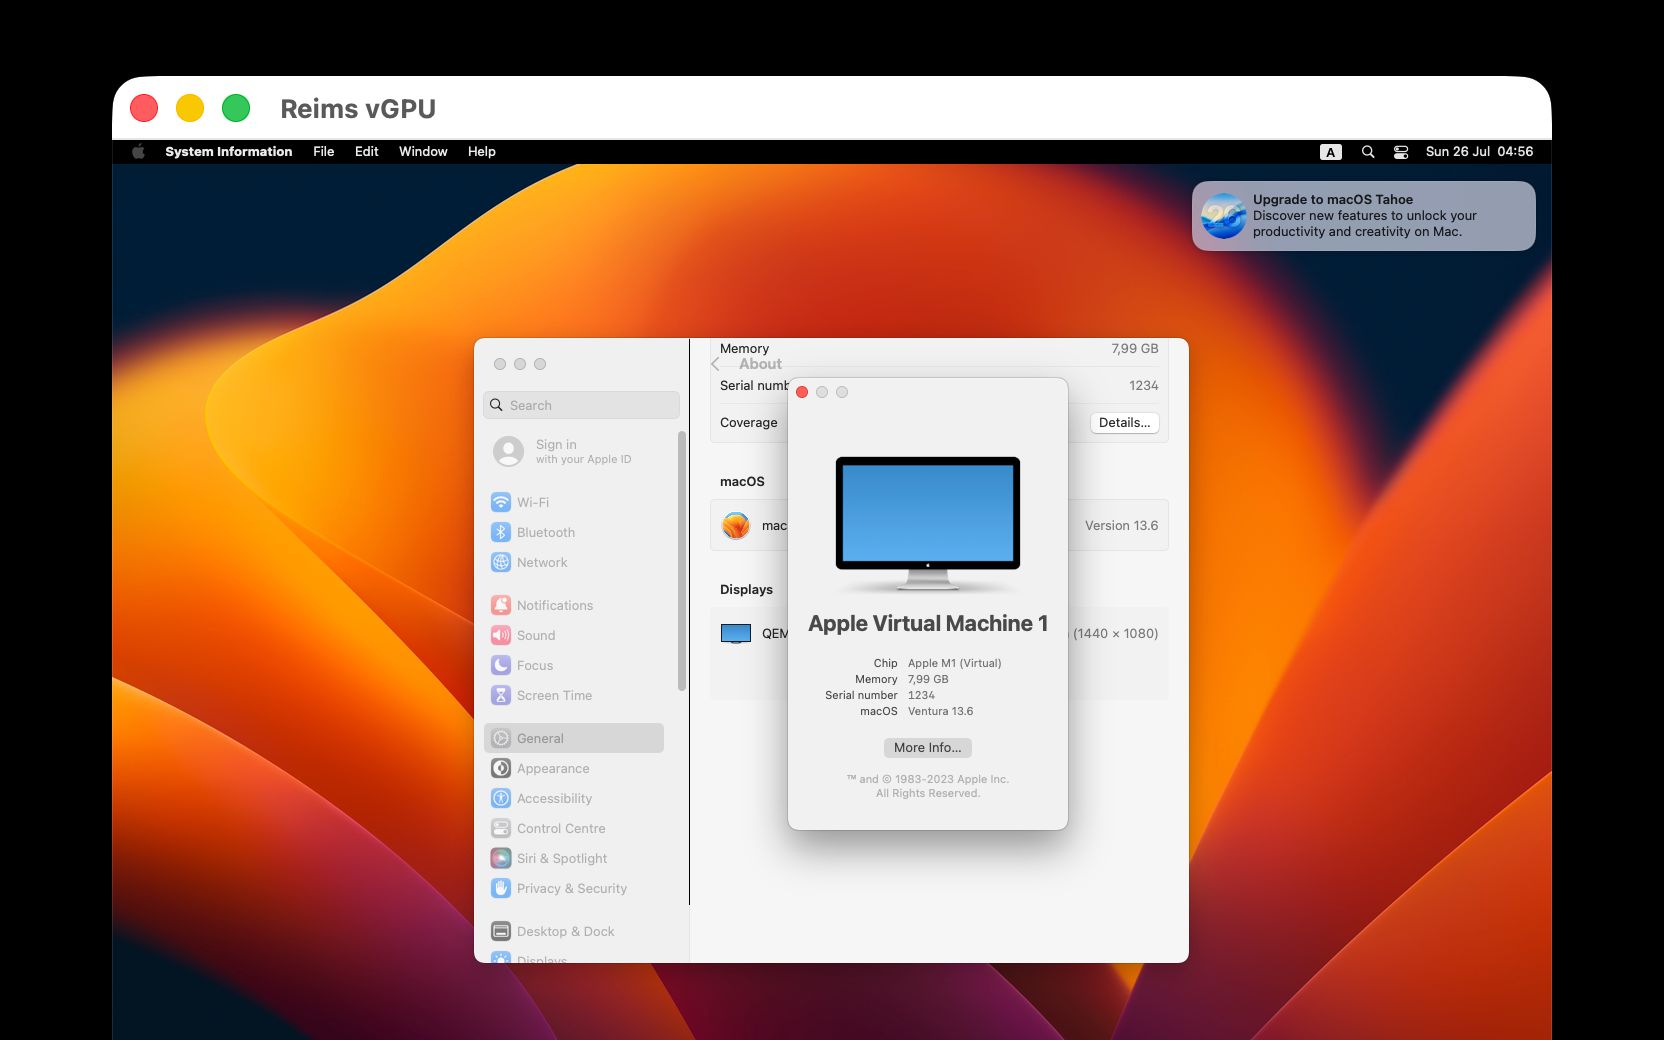
Task: Click the Reims vGPU yellow minimize button
Action: click(x=190, y=108)
